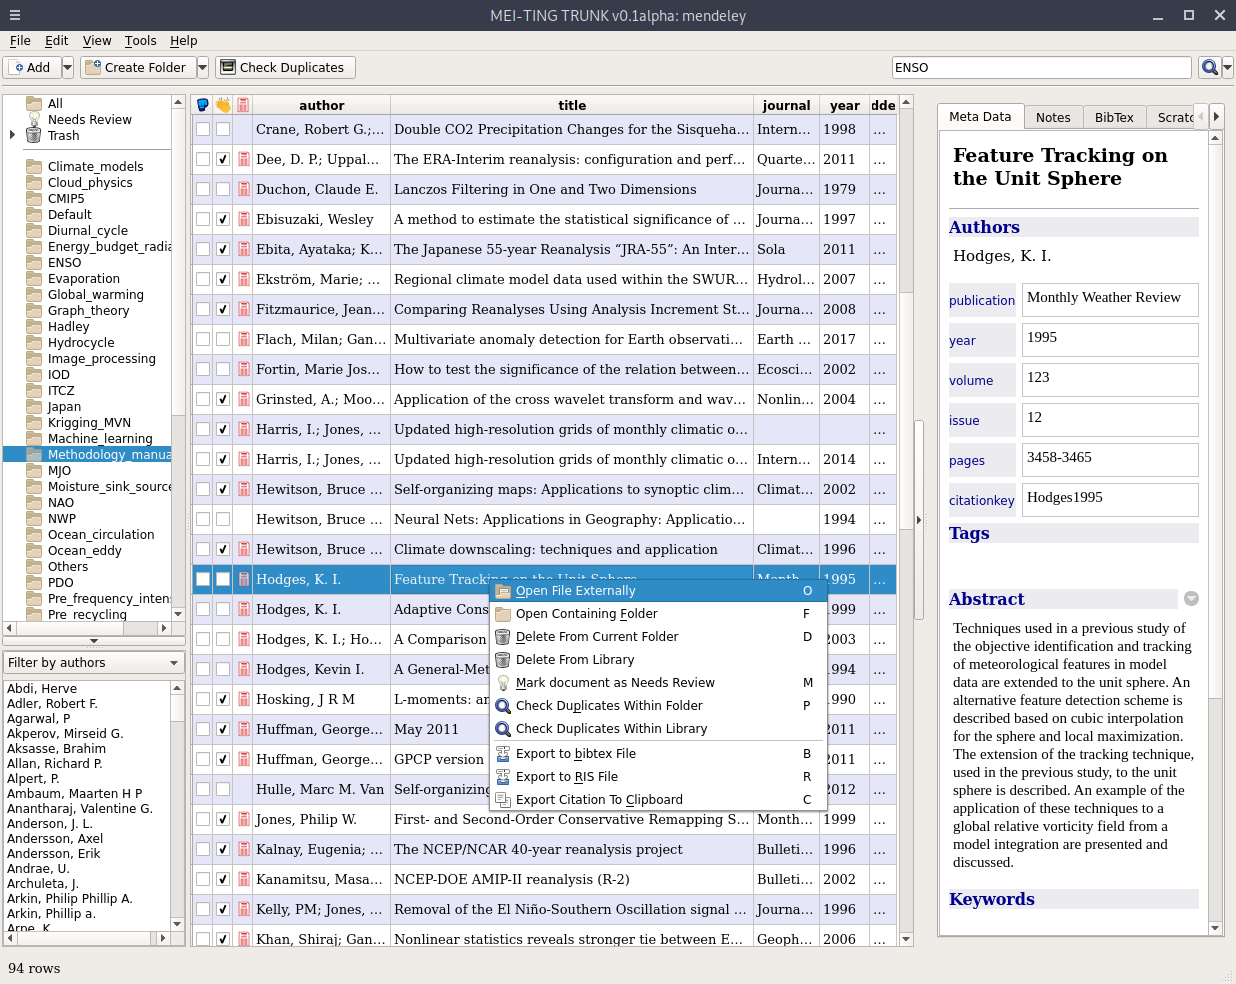This screenshot has height=984, width=1236.
Task: Untick the read checkbox in the Fitzmaurice row
Action: point(223,309)
